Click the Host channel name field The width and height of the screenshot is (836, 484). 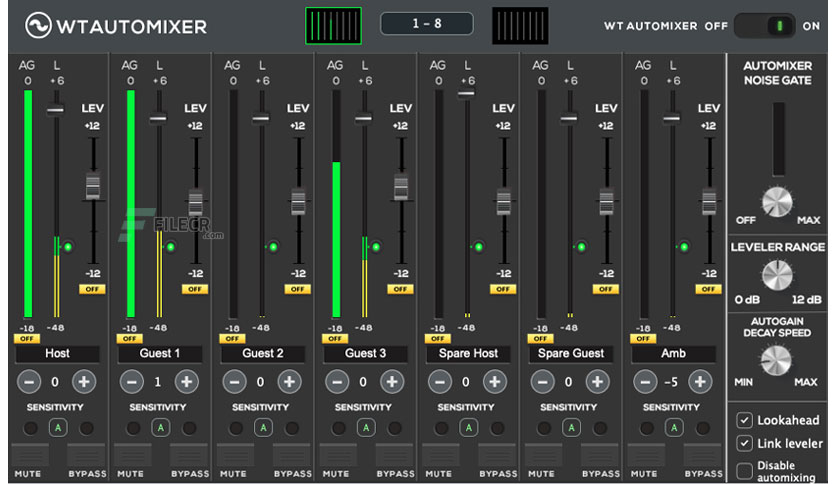point(58,353)
